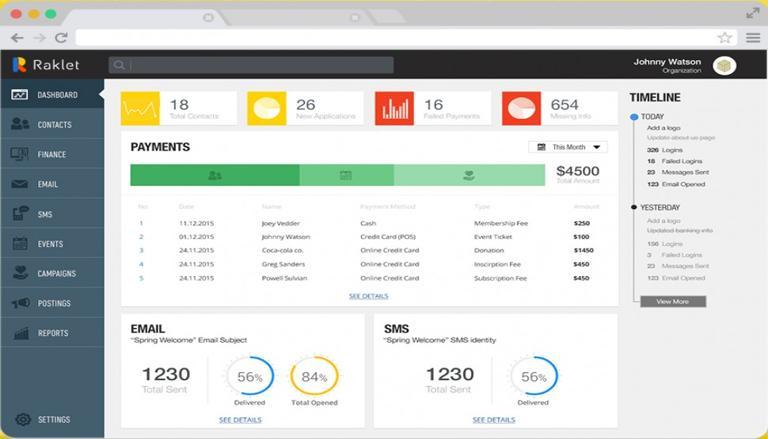The image size is (768, 439).
Task: Click See Details under Payments table
Action: (368, 296)
